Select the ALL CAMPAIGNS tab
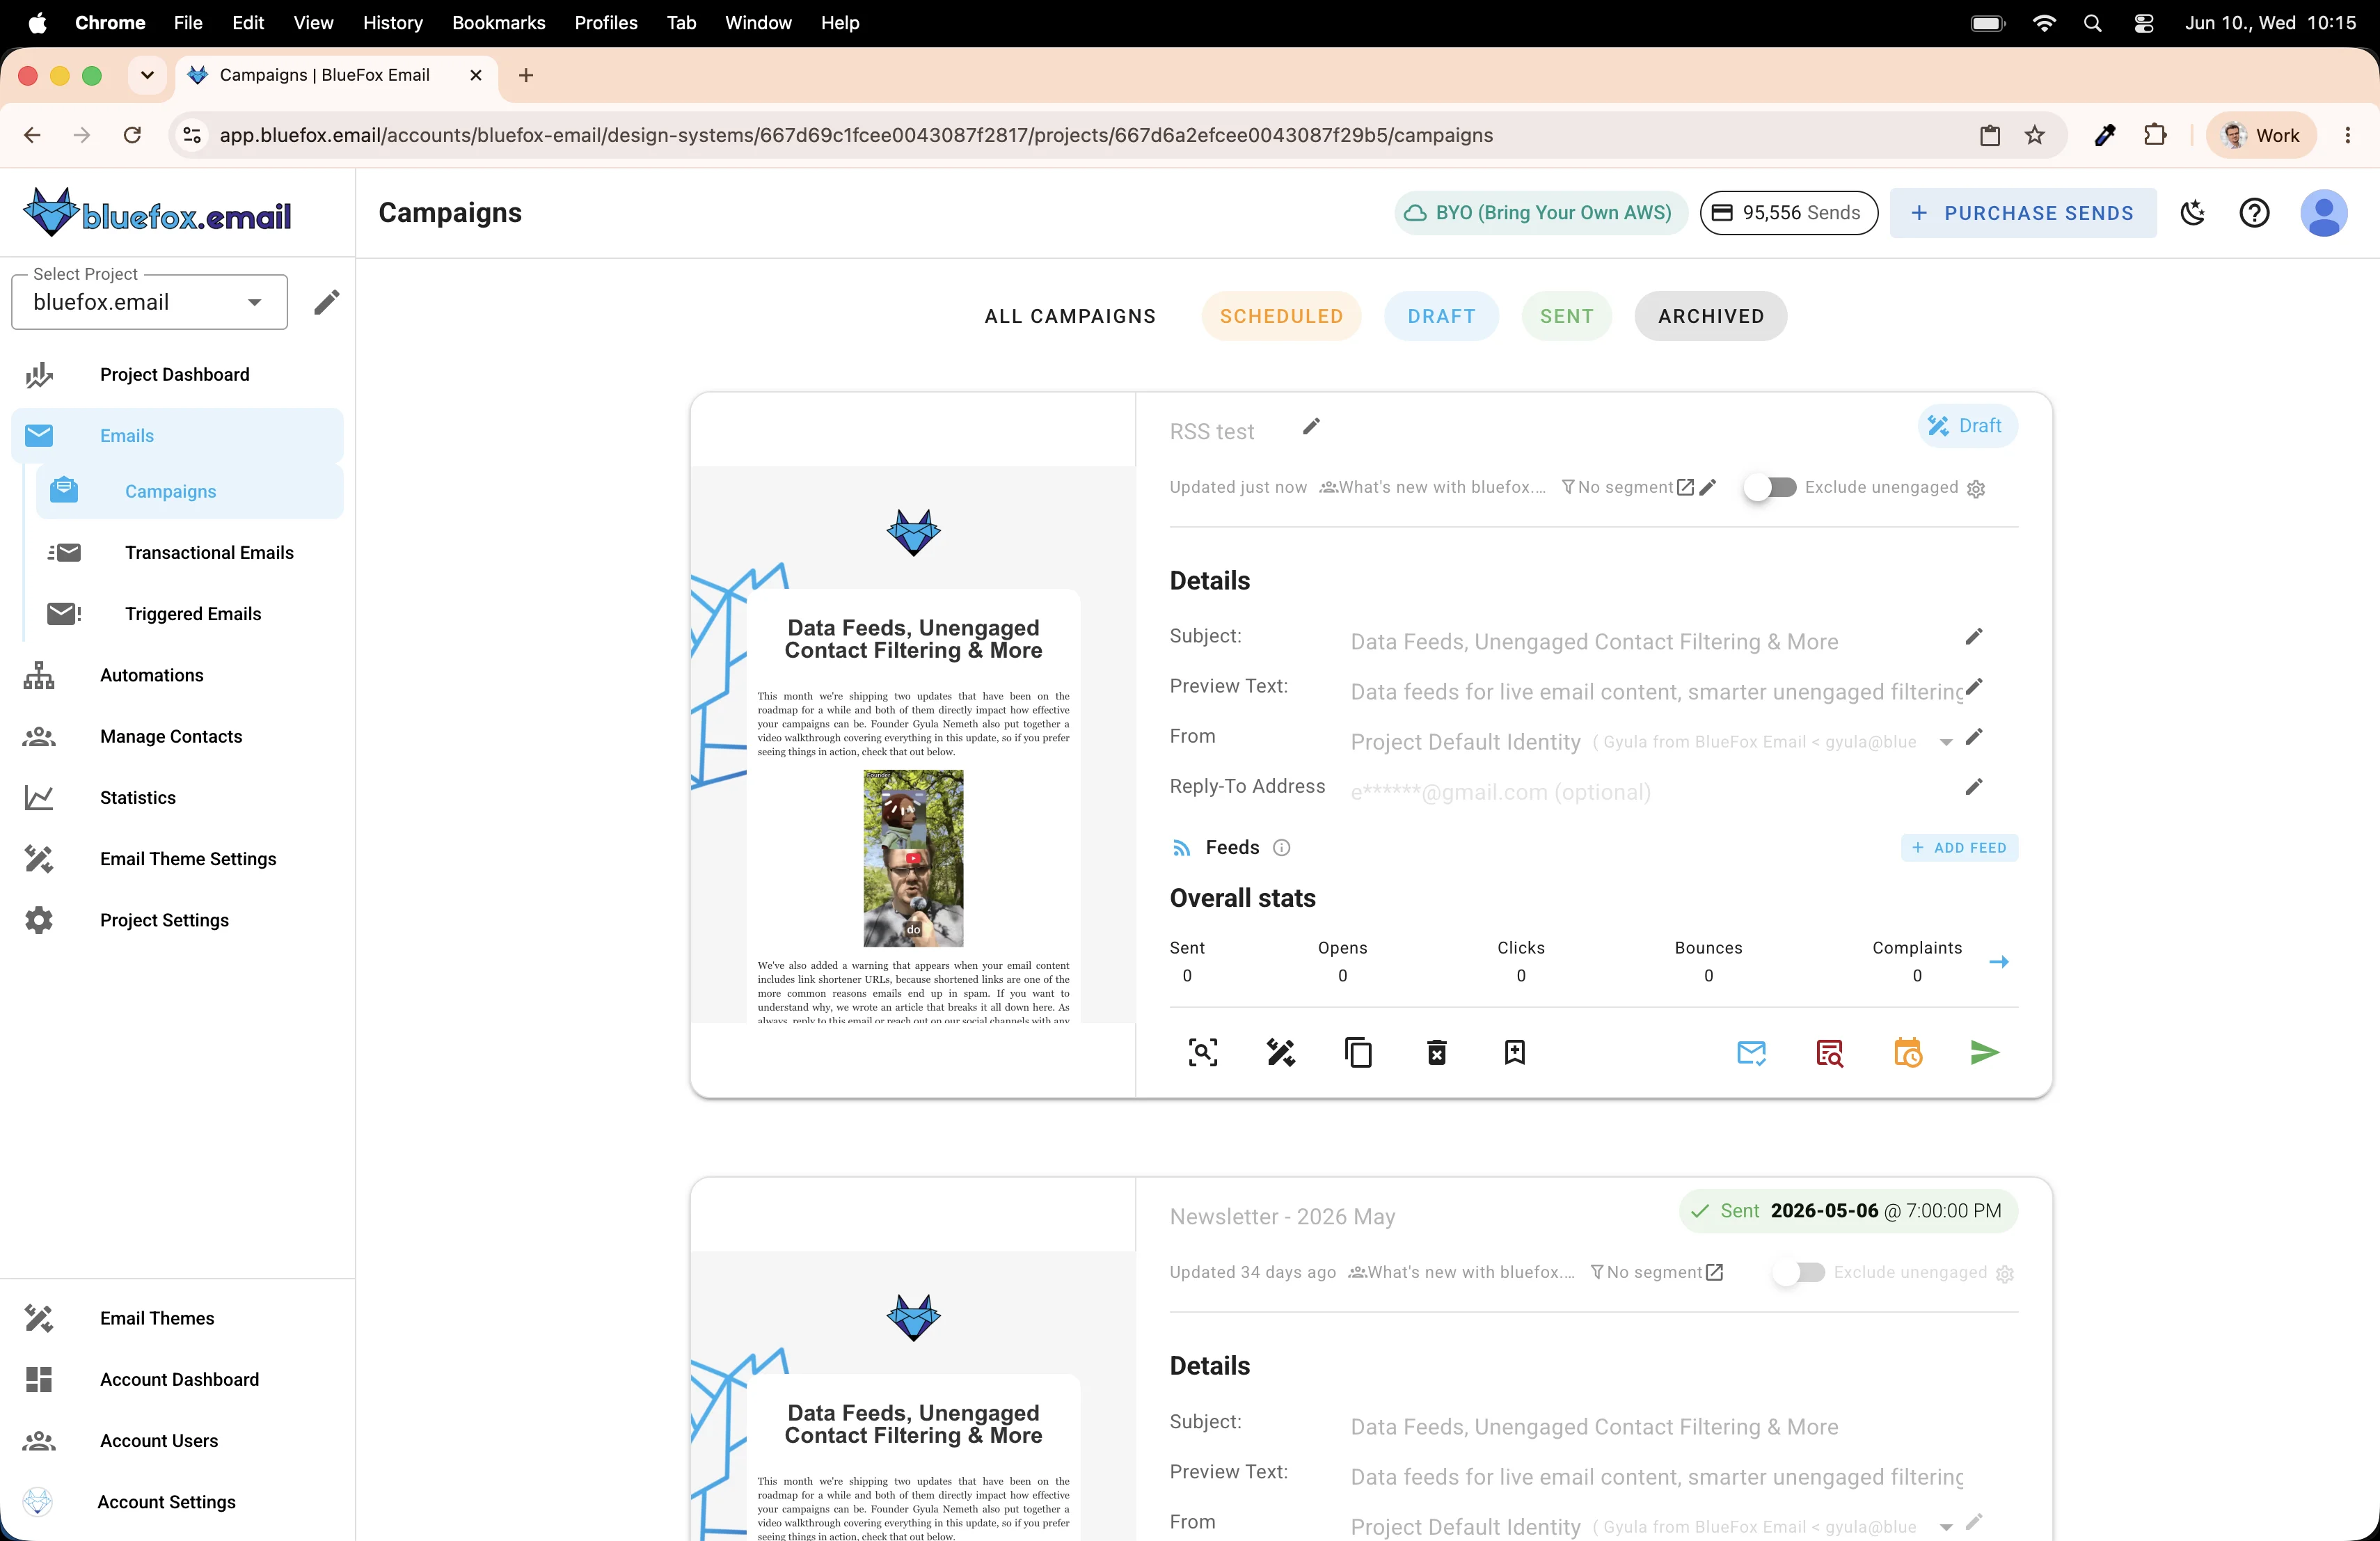This screenshot has width=2380, height=1541. [1070, 316]
